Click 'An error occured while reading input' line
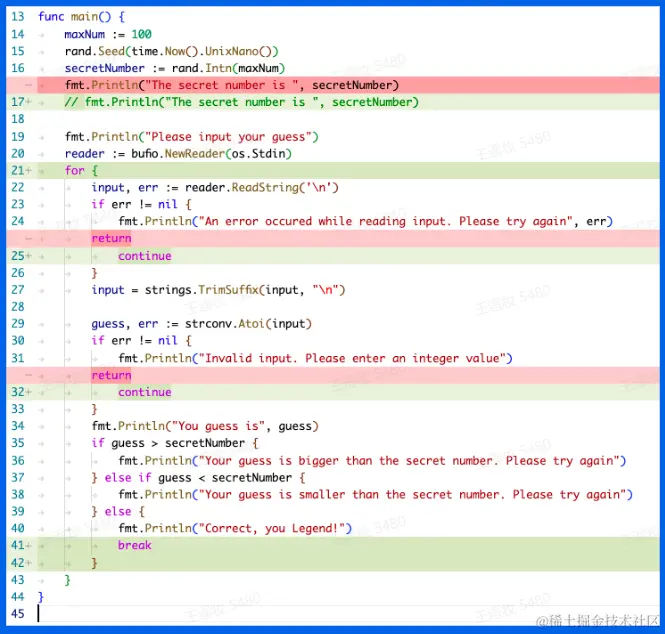 366,221
